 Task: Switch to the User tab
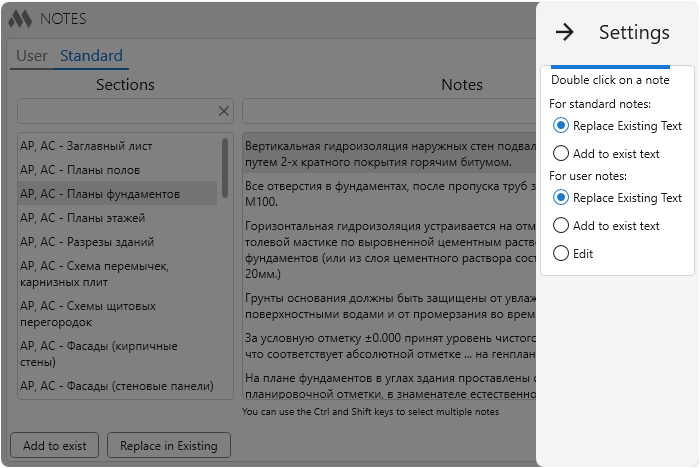32,56
